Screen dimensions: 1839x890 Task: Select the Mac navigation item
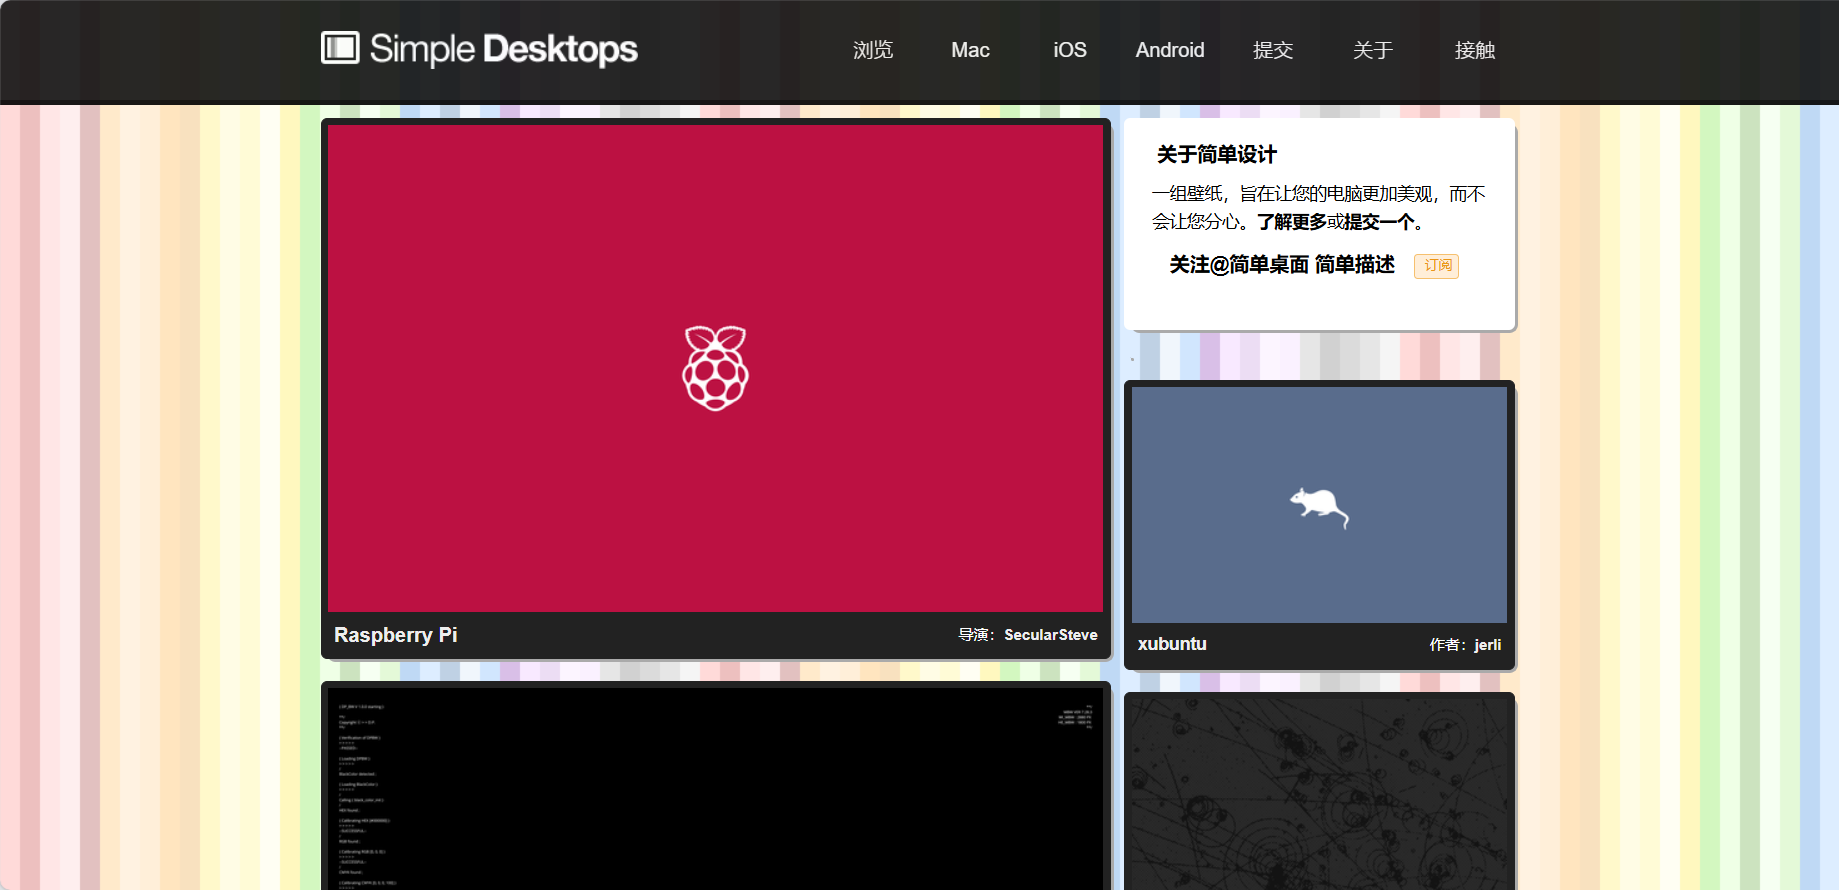pos(970,50)
